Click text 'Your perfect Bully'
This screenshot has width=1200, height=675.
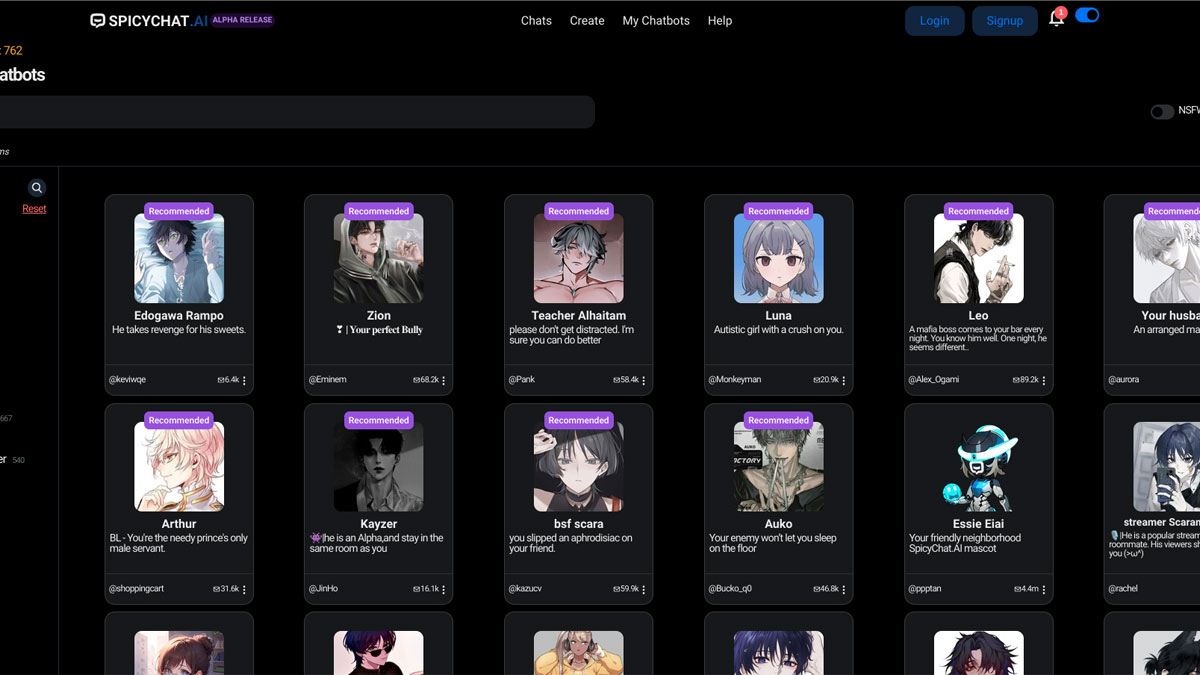pos(386,330)
